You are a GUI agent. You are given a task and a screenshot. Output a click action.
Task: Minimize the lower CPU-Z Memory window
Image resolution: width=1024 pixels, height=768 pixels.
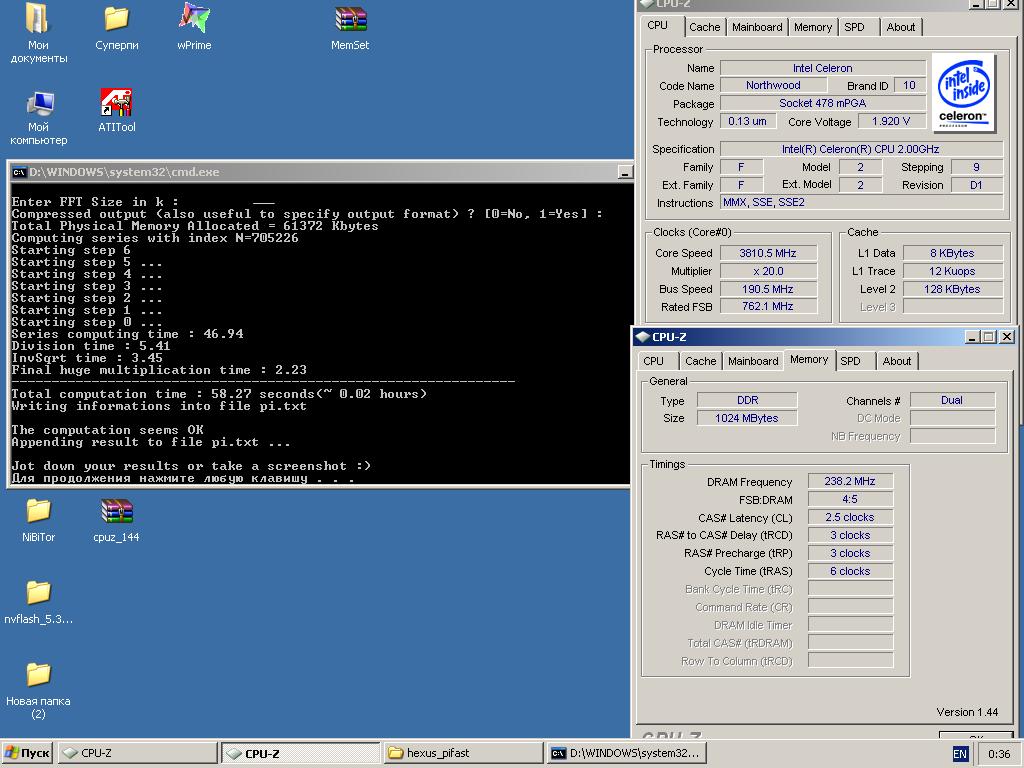click(972, 337)
